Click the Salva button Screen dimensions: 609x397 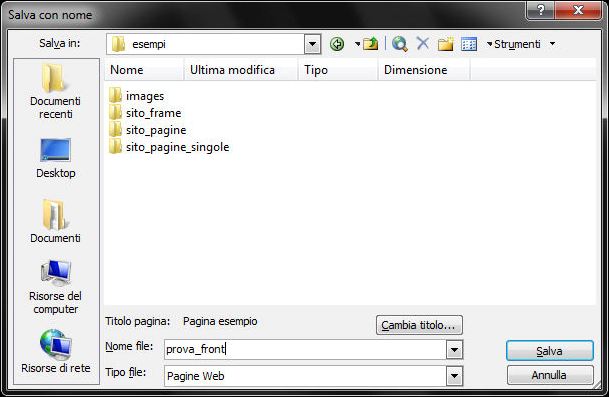click(x=550, y=351)
